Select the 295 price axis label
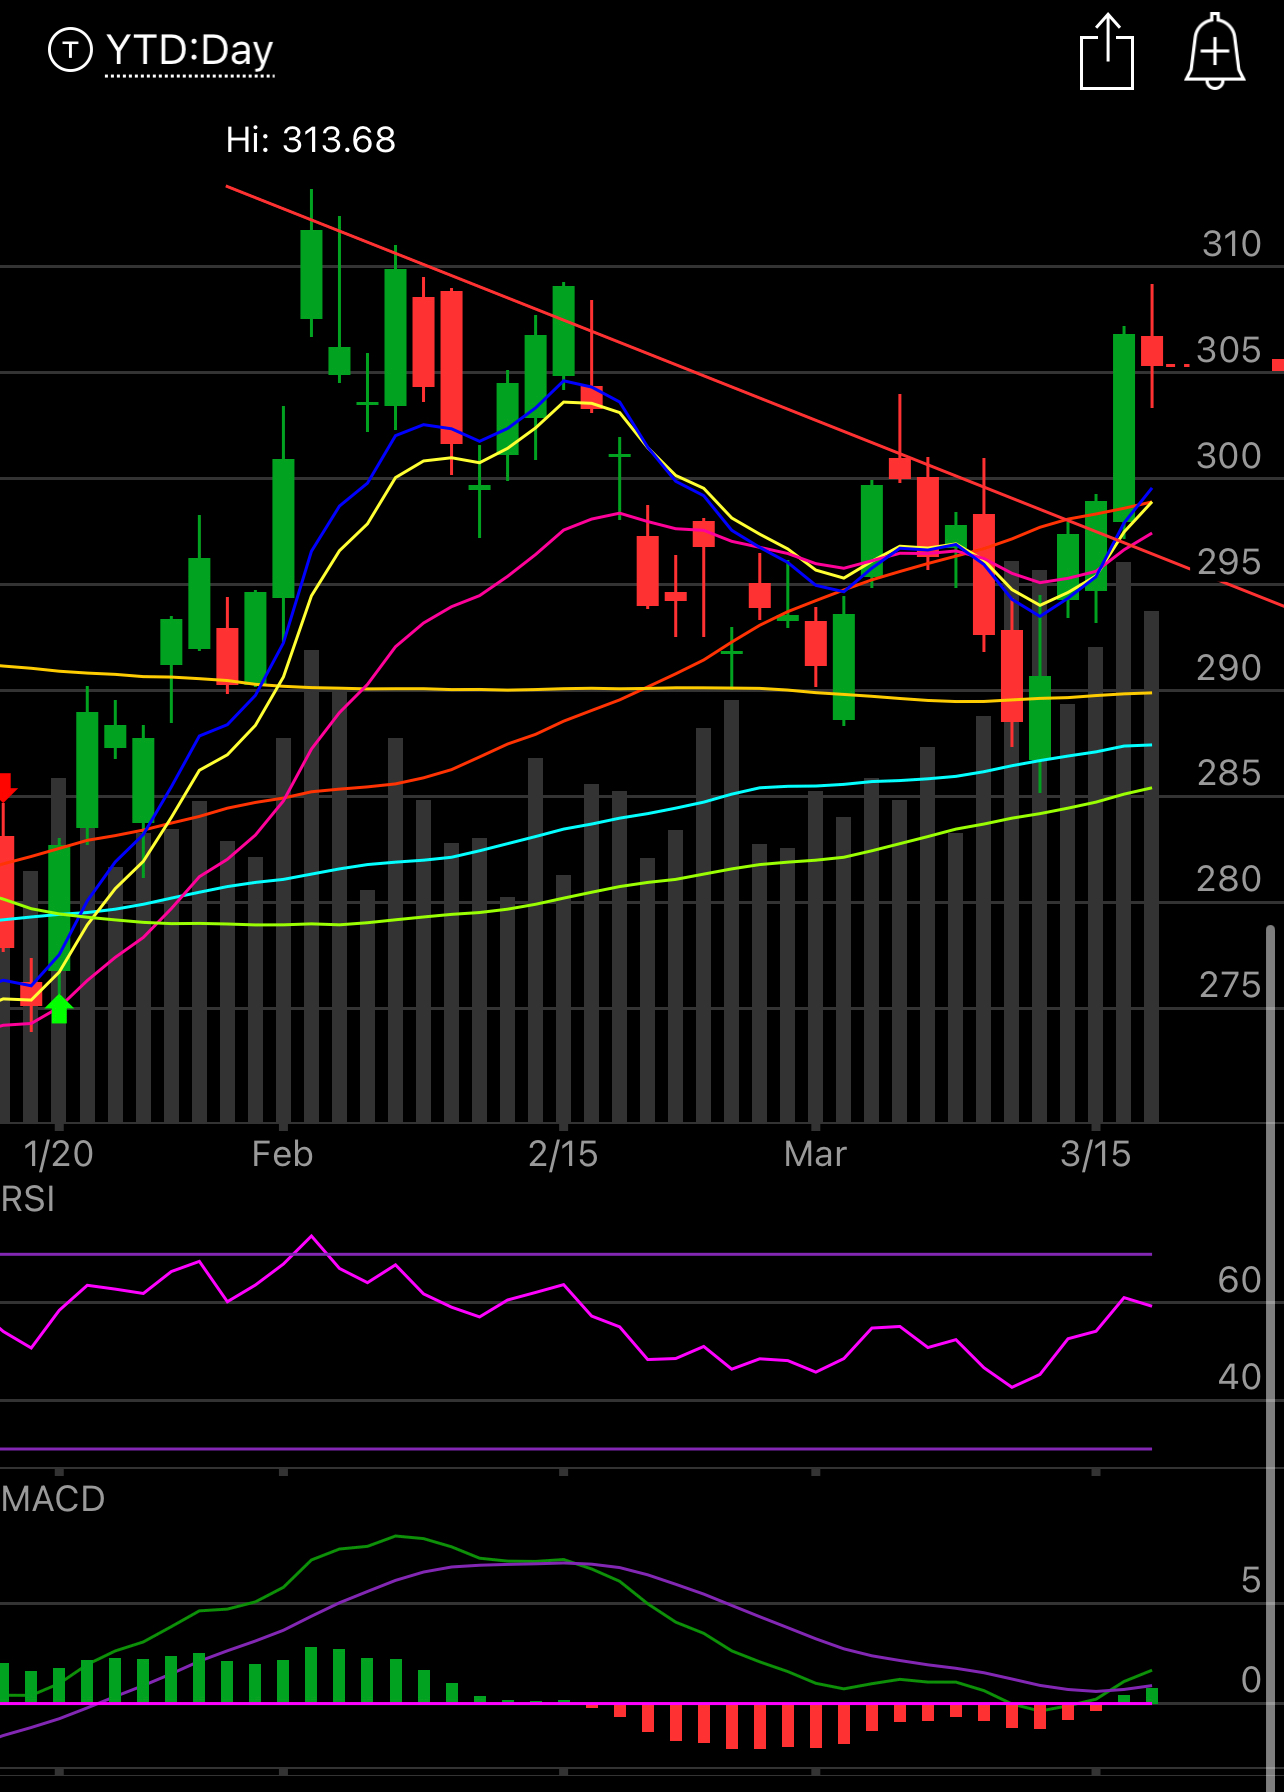 (x=1229, y=562)
